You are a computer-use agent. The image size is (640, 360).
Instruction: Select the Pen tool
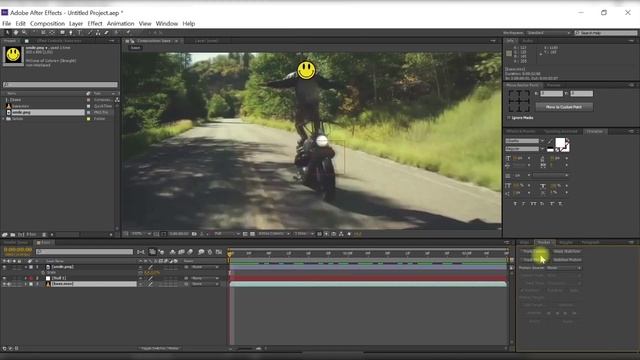[x=71, y=33]
